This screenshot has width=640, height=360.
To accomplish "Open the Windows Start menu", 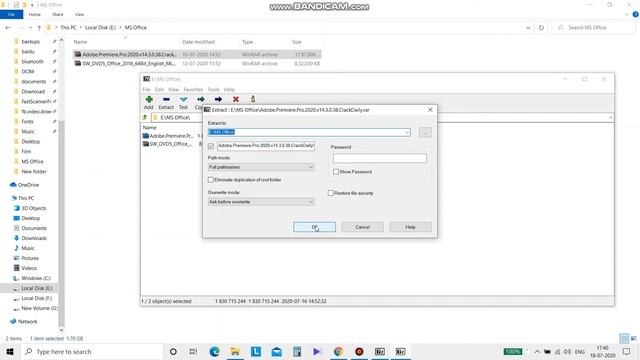I will tap(10, 351).
